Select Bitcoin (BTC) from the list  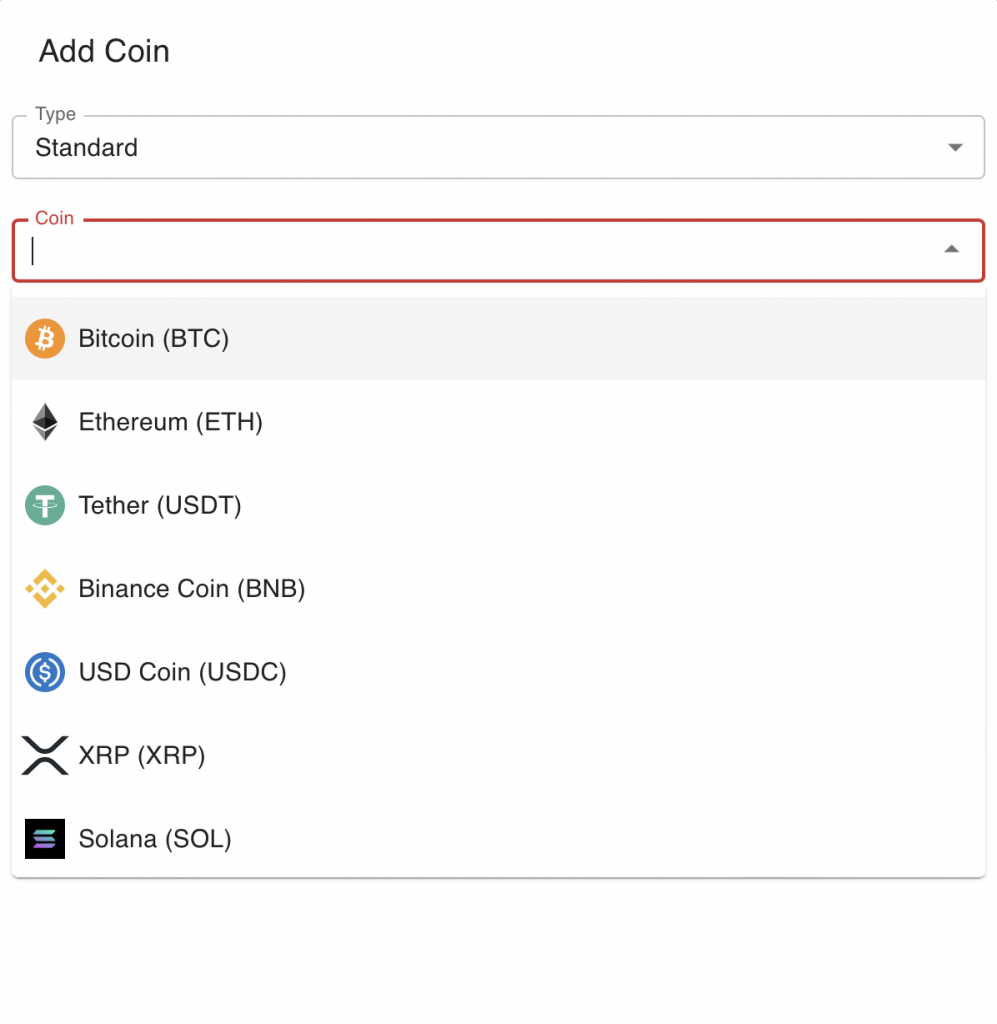pyautogui.click(x=498, y=338)
